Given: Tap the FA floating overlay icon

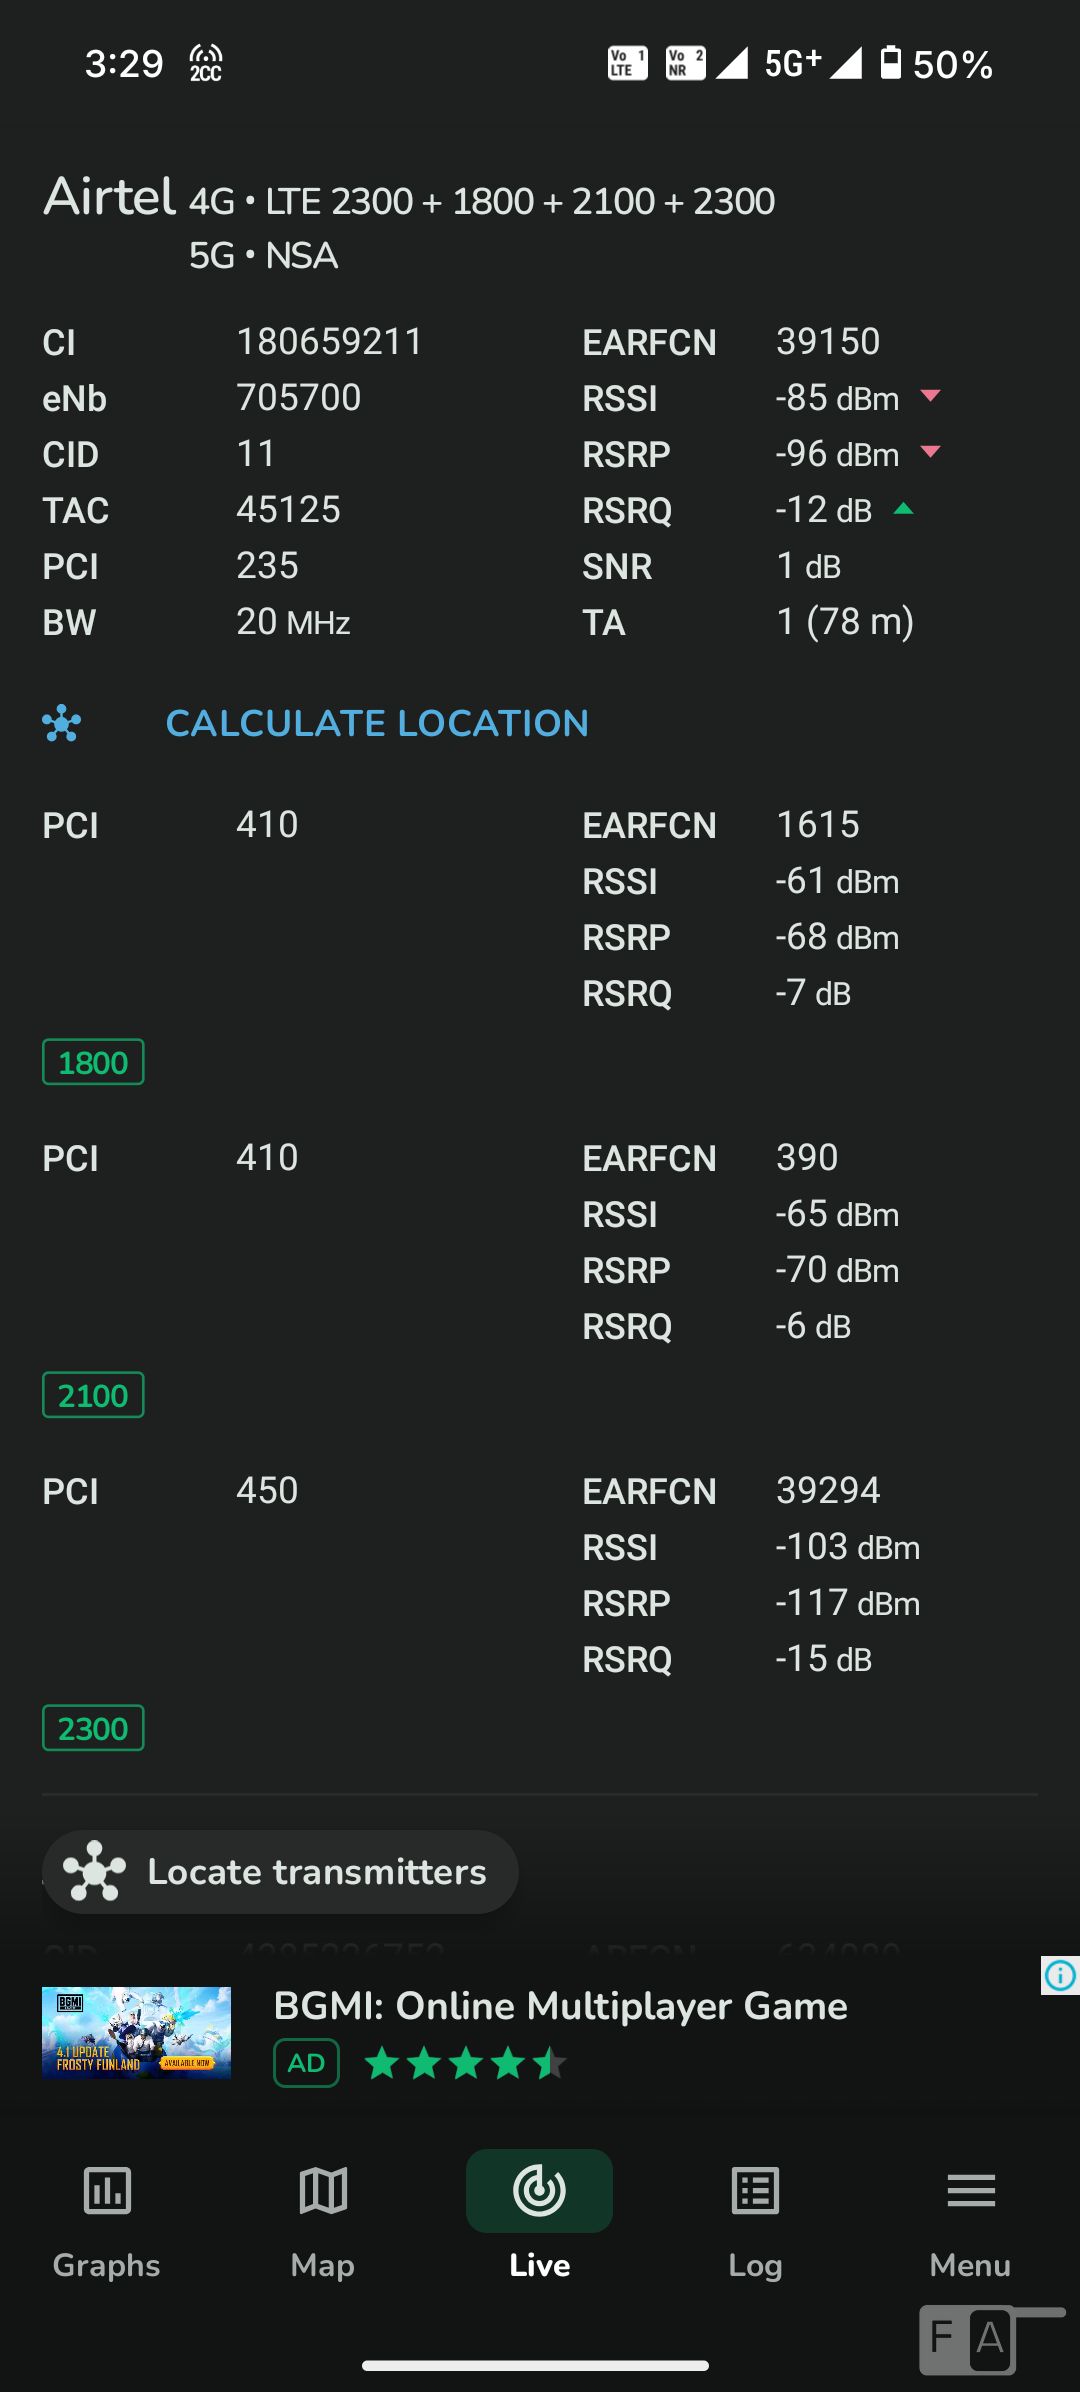Looking at the screenshot, I should 968,2339.
